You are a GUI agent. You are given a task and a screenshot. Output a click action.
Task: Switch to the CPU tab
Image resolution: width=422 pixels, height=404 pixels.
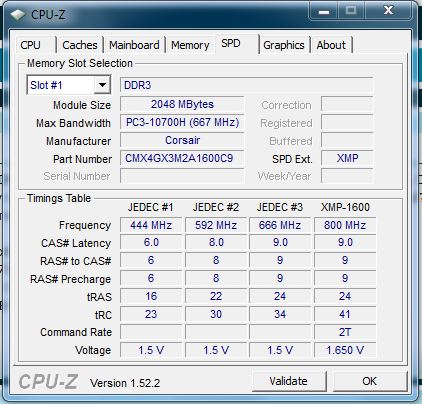click(x=30, y=45)
